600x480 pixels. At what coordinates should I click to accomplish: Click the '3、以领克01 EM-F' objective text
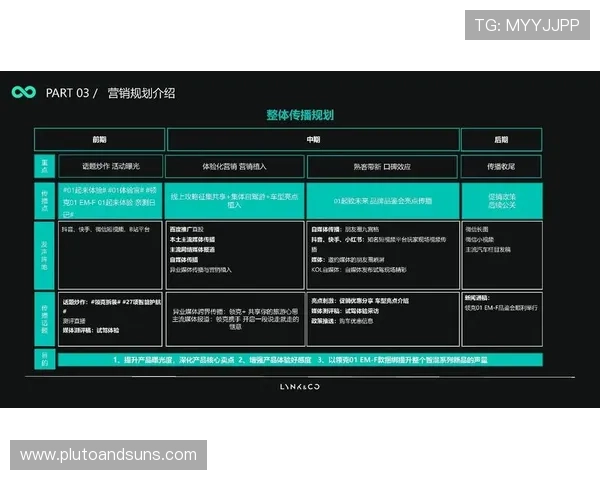click(x=402, y=360)
